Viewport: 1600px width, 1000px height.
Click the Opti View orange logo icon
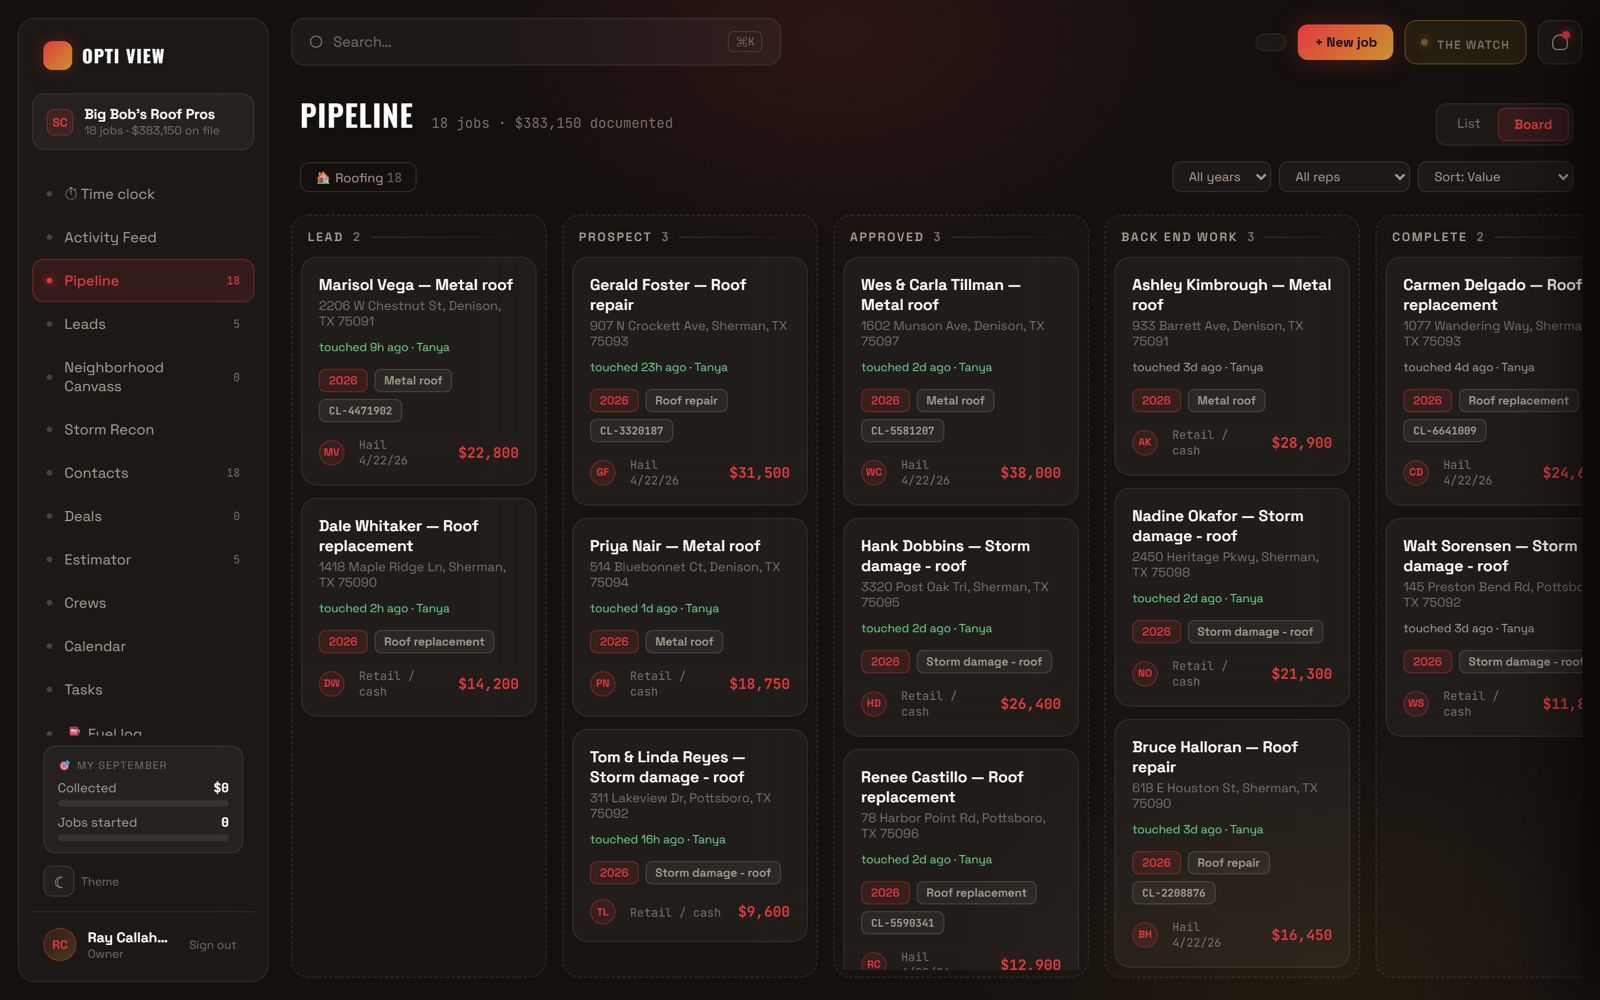pos(57,56)
